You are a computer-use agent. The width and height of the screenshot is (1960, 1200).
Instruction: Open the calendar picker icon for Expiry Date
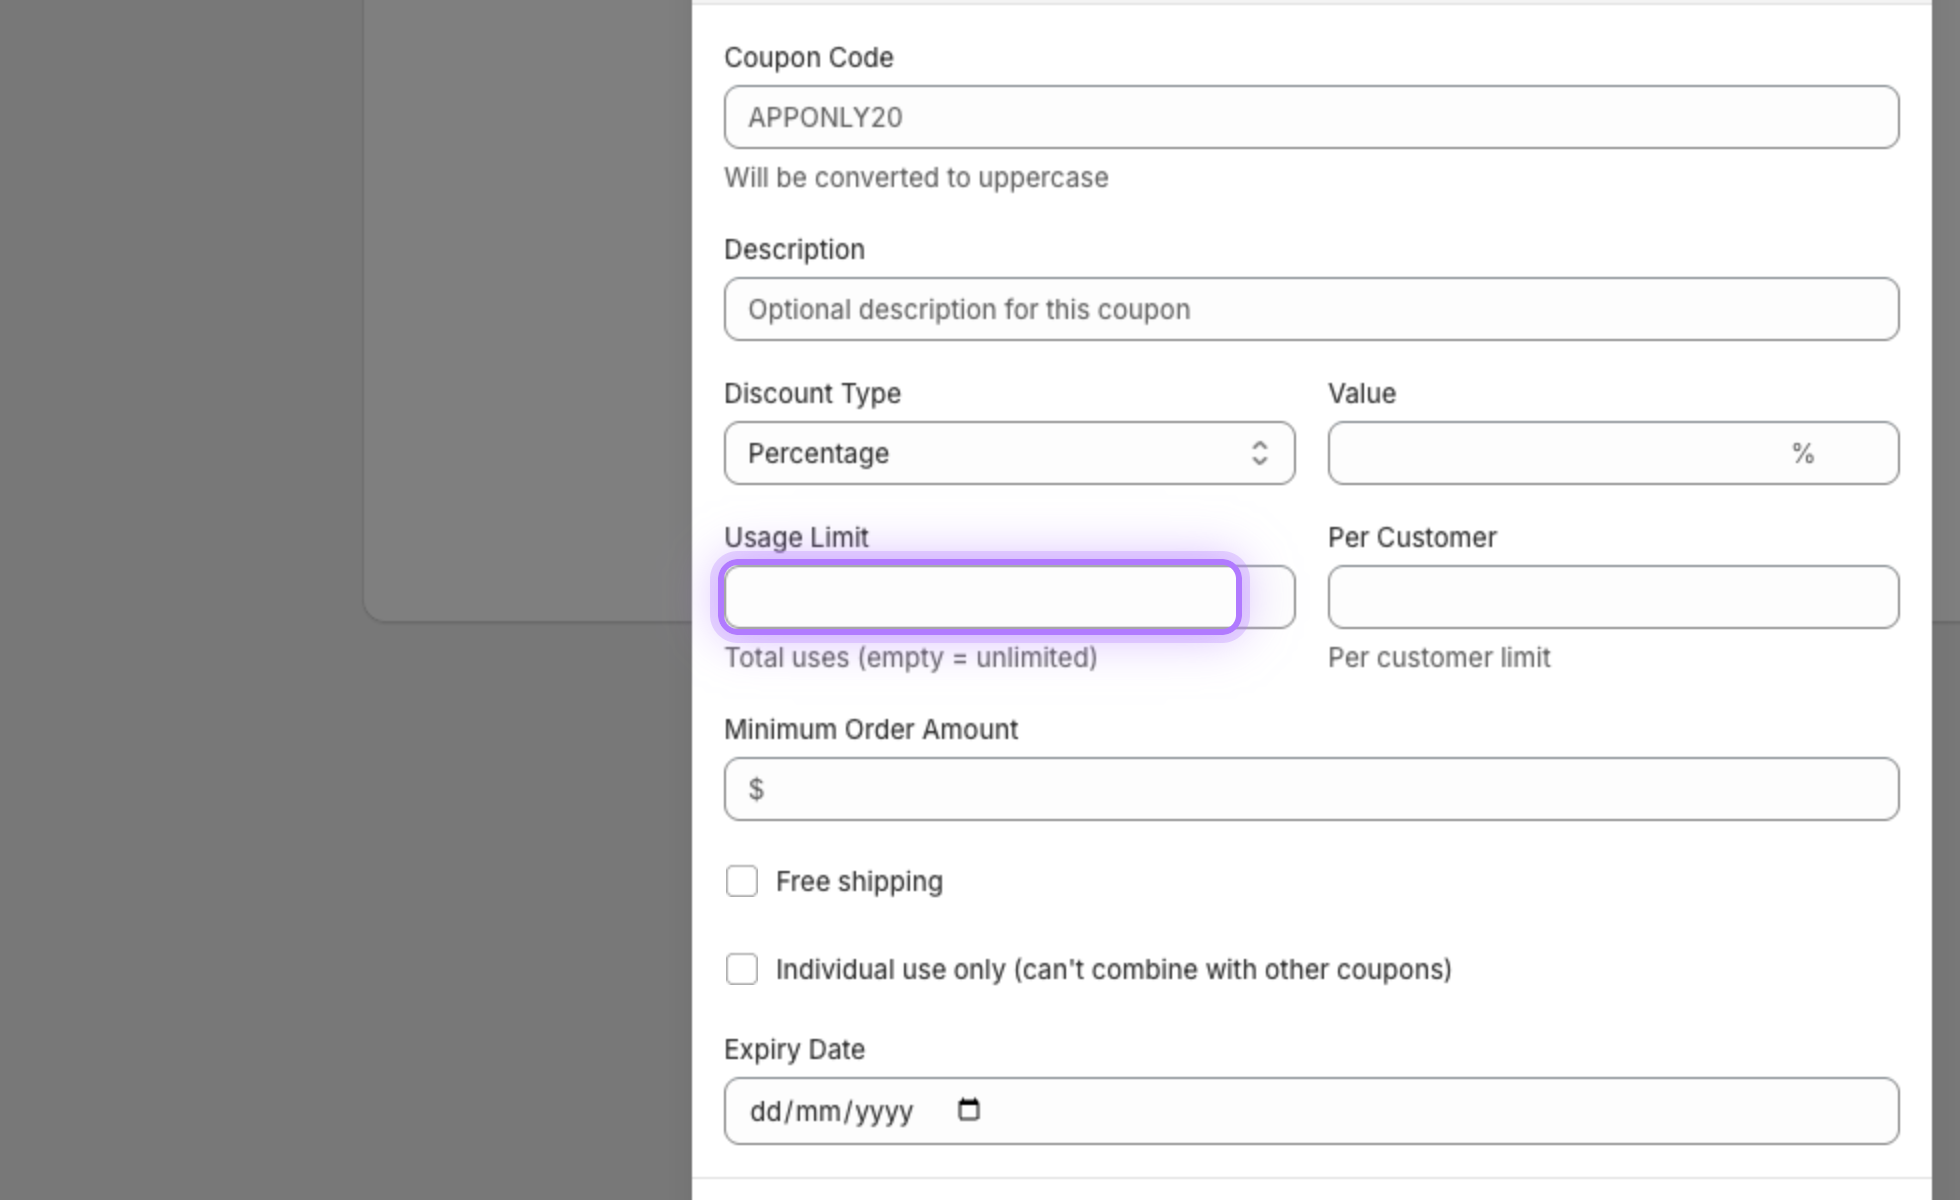point(968,1110)
